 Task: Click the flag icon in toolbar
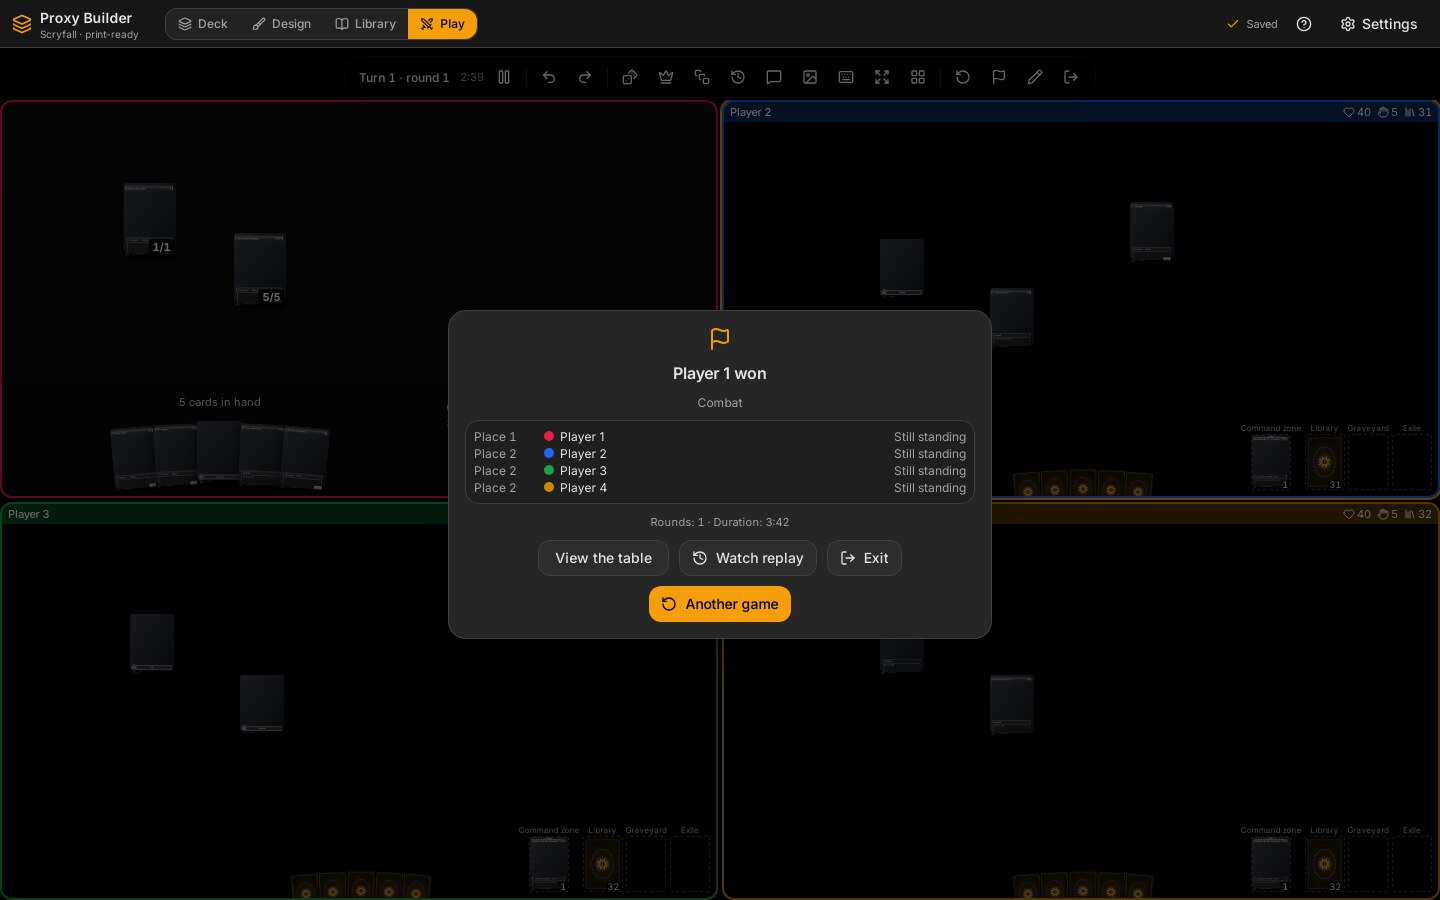point(999,77)
